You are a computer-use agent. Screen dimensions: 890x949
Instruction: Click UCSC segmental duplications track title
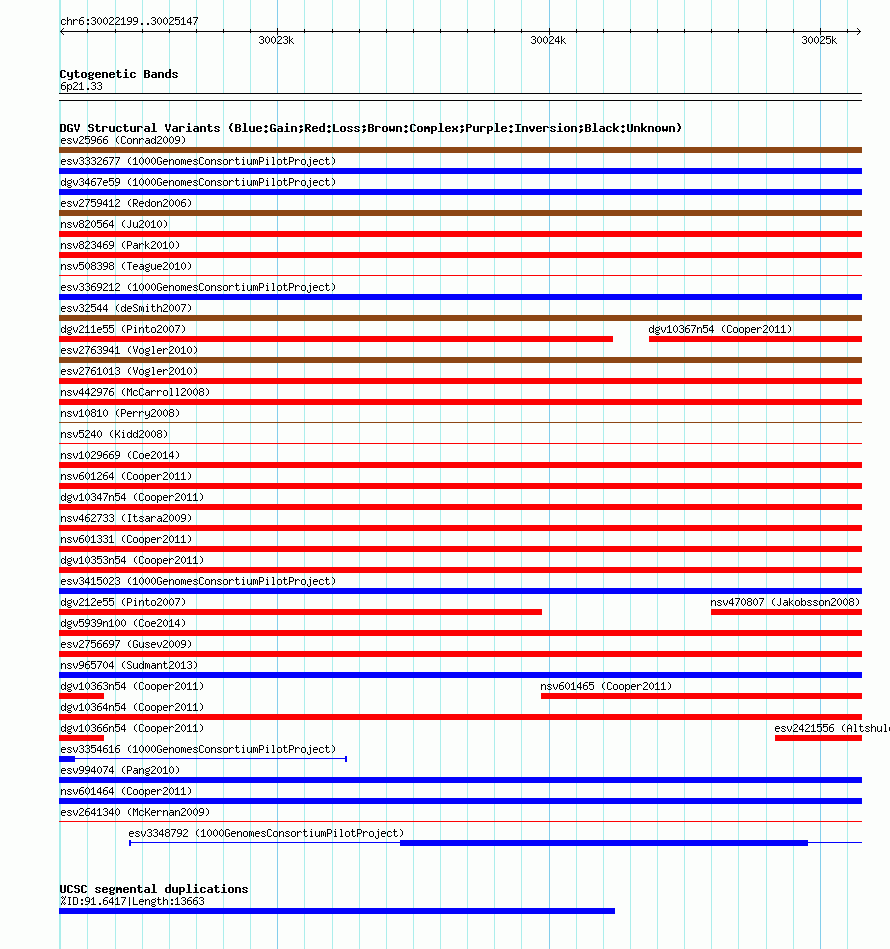[154, 889]
